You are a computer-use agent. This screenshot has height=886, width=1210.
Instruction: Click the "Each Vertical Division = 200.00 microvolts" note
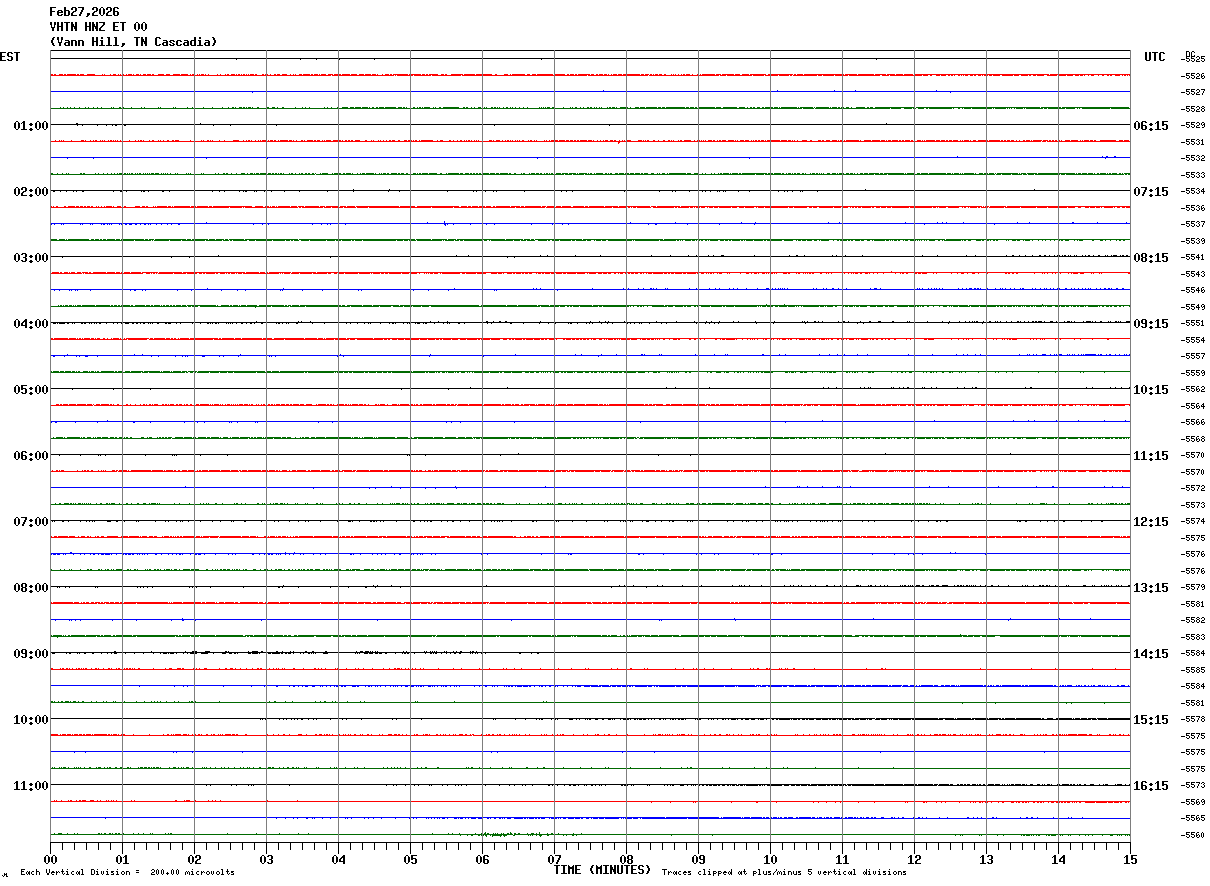[127, 873]
